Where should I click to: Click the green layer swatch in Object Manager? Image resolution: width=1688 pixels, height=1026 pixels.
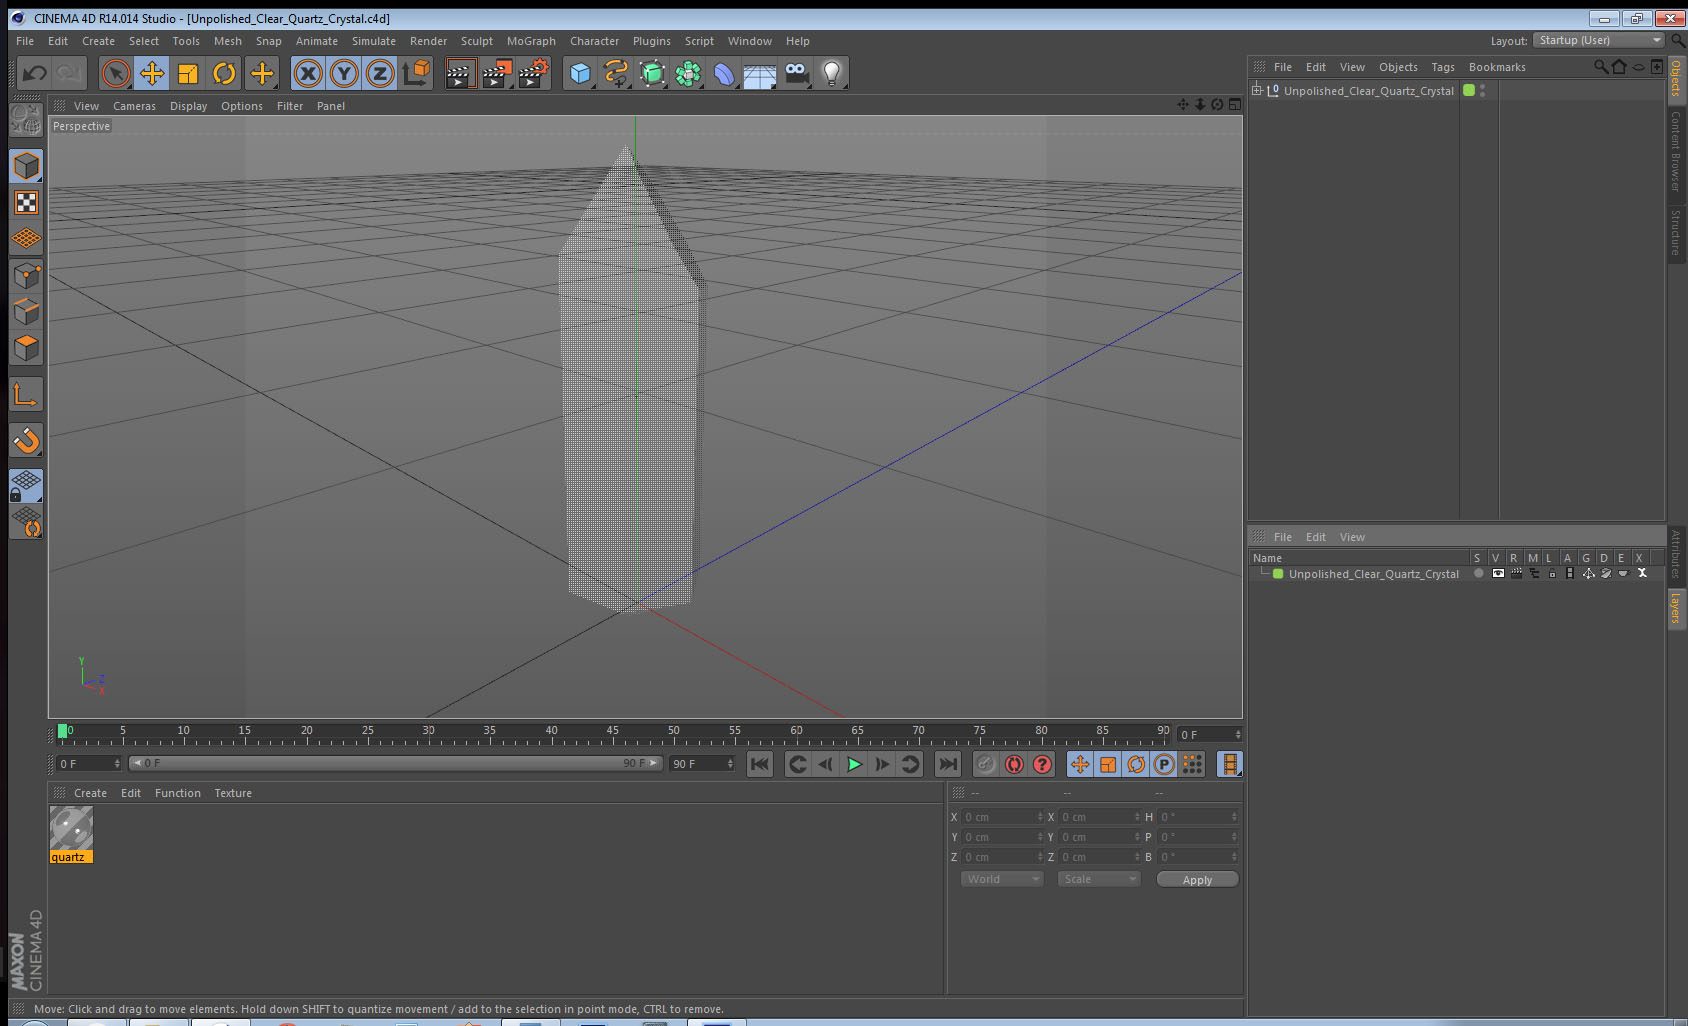coord(1469,90)
